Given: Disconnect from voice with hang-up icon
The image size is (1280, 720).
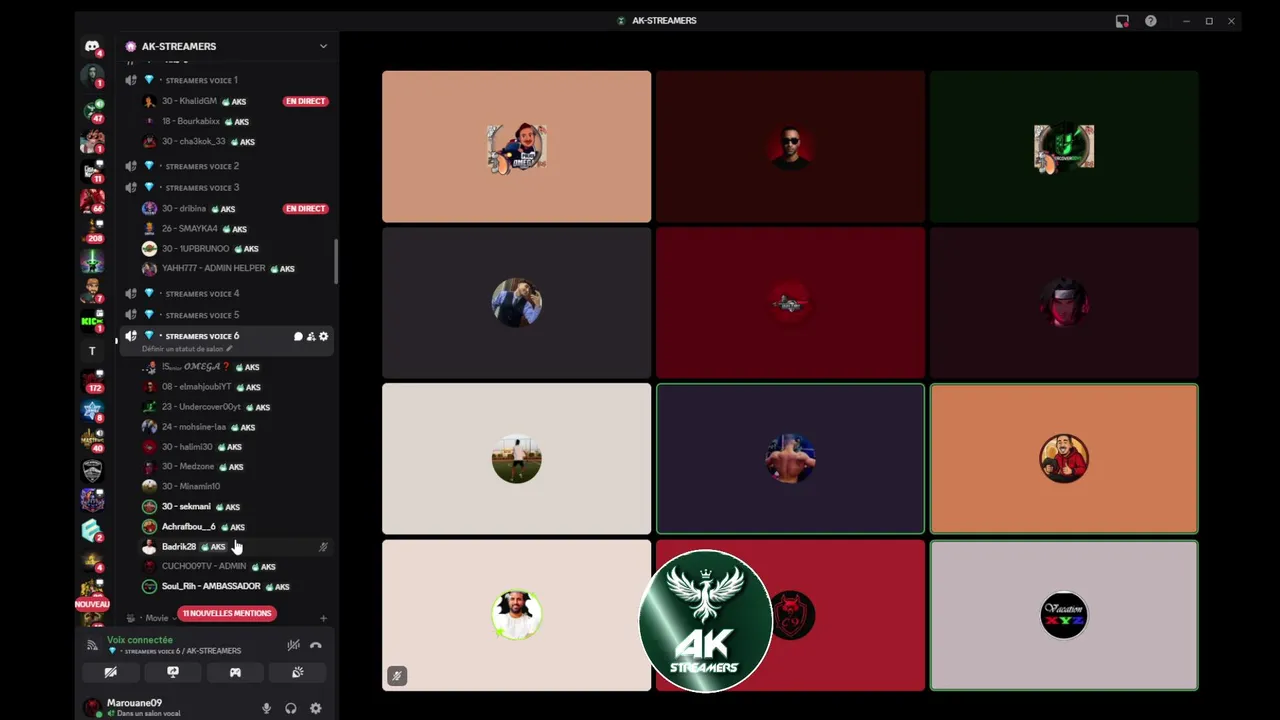Looking at the screenshot, I should tap(316, 645).
